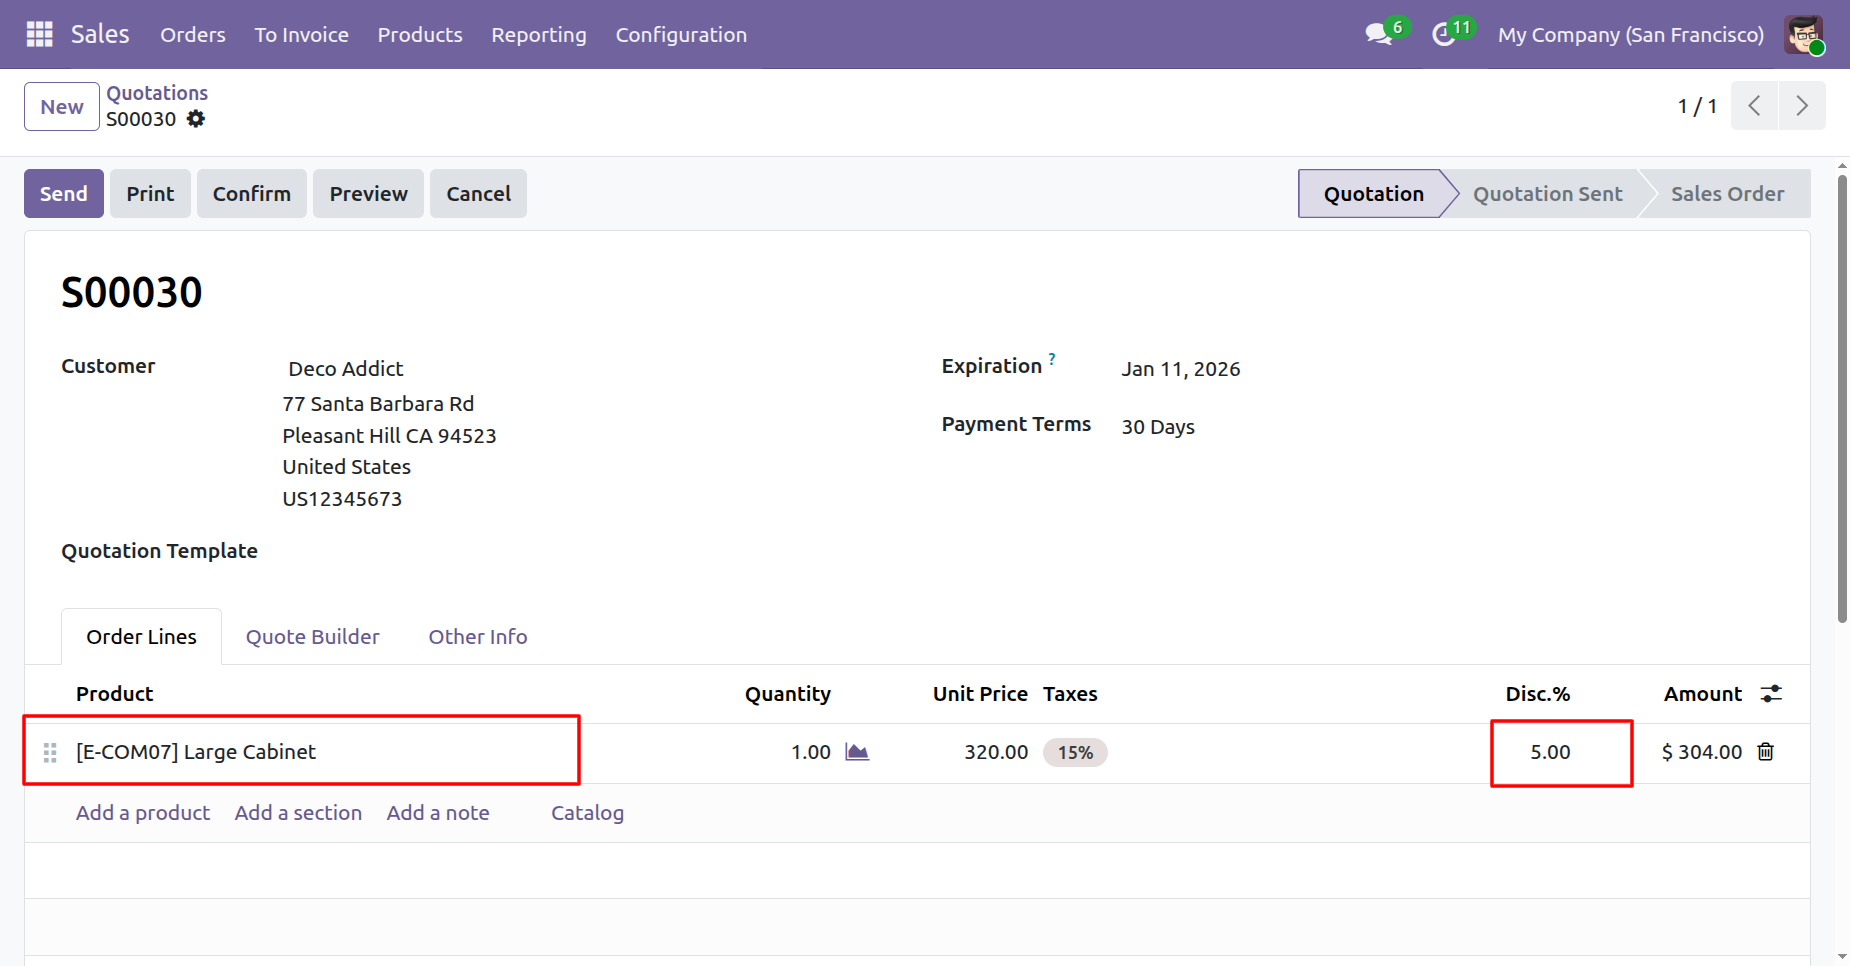The height and width of the screenshot is (966, 1850).
Task: Click the Add a product link
Action: 143,813
